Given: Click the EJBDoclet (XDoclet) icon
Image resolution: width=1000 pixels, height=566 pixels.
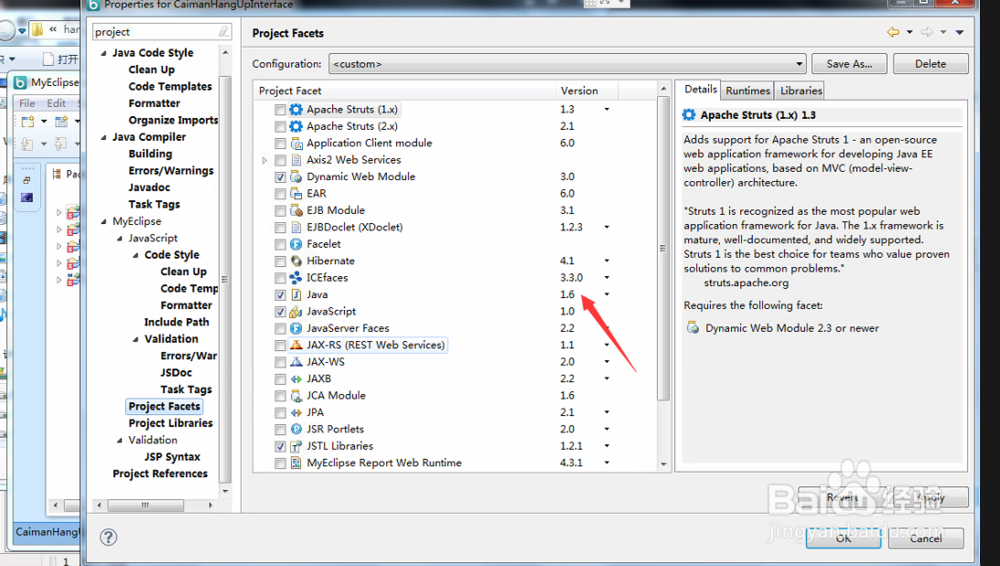Looking at the screenshot, I should (296, 227).
